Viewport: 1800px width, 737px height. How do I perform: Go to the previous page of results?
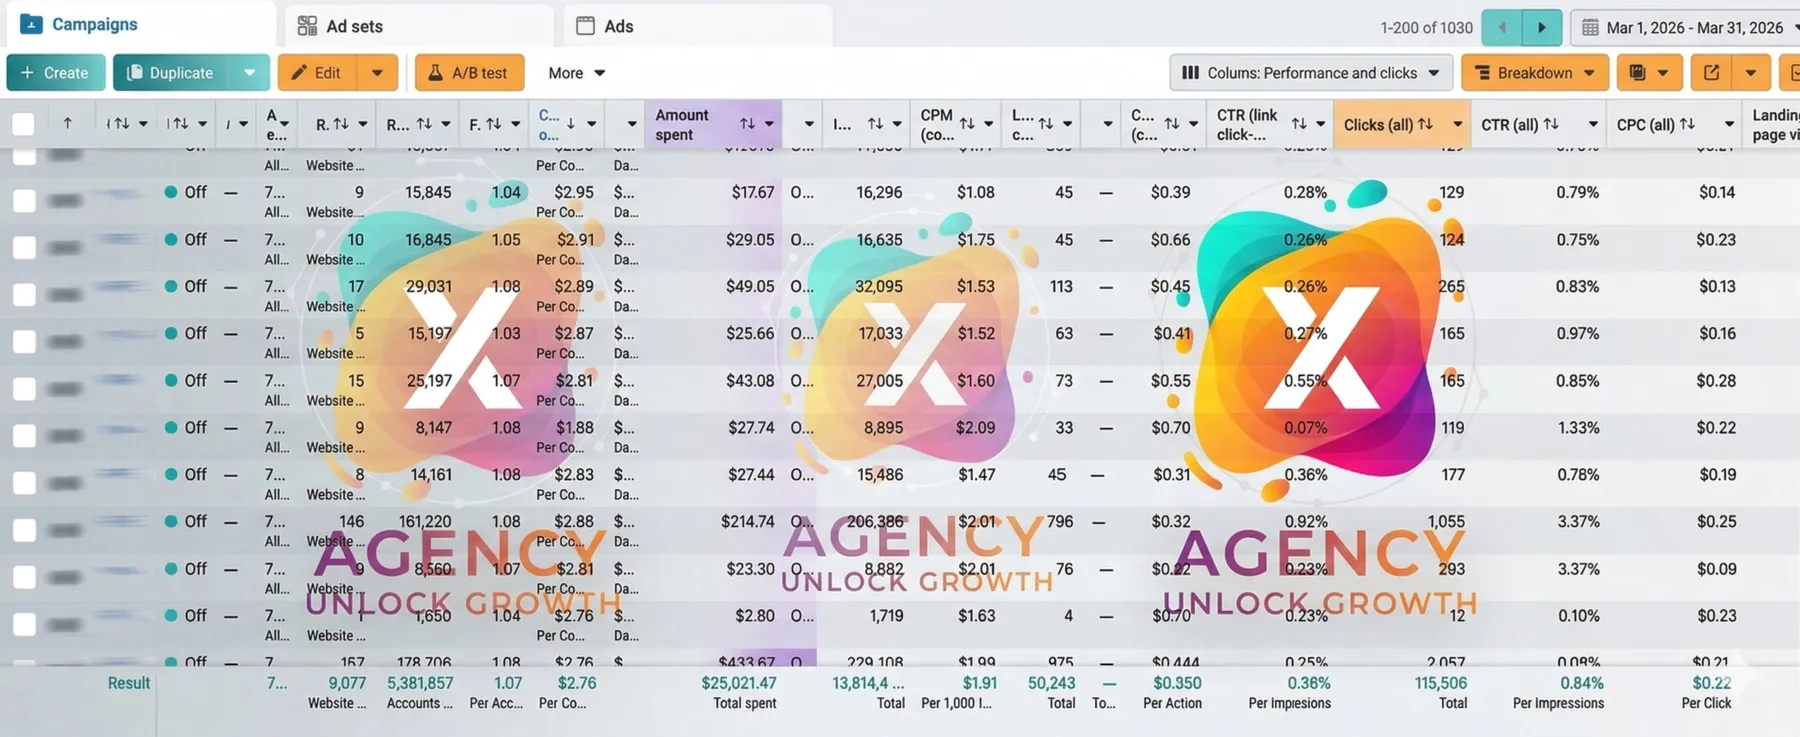(x=1502, y=27)
